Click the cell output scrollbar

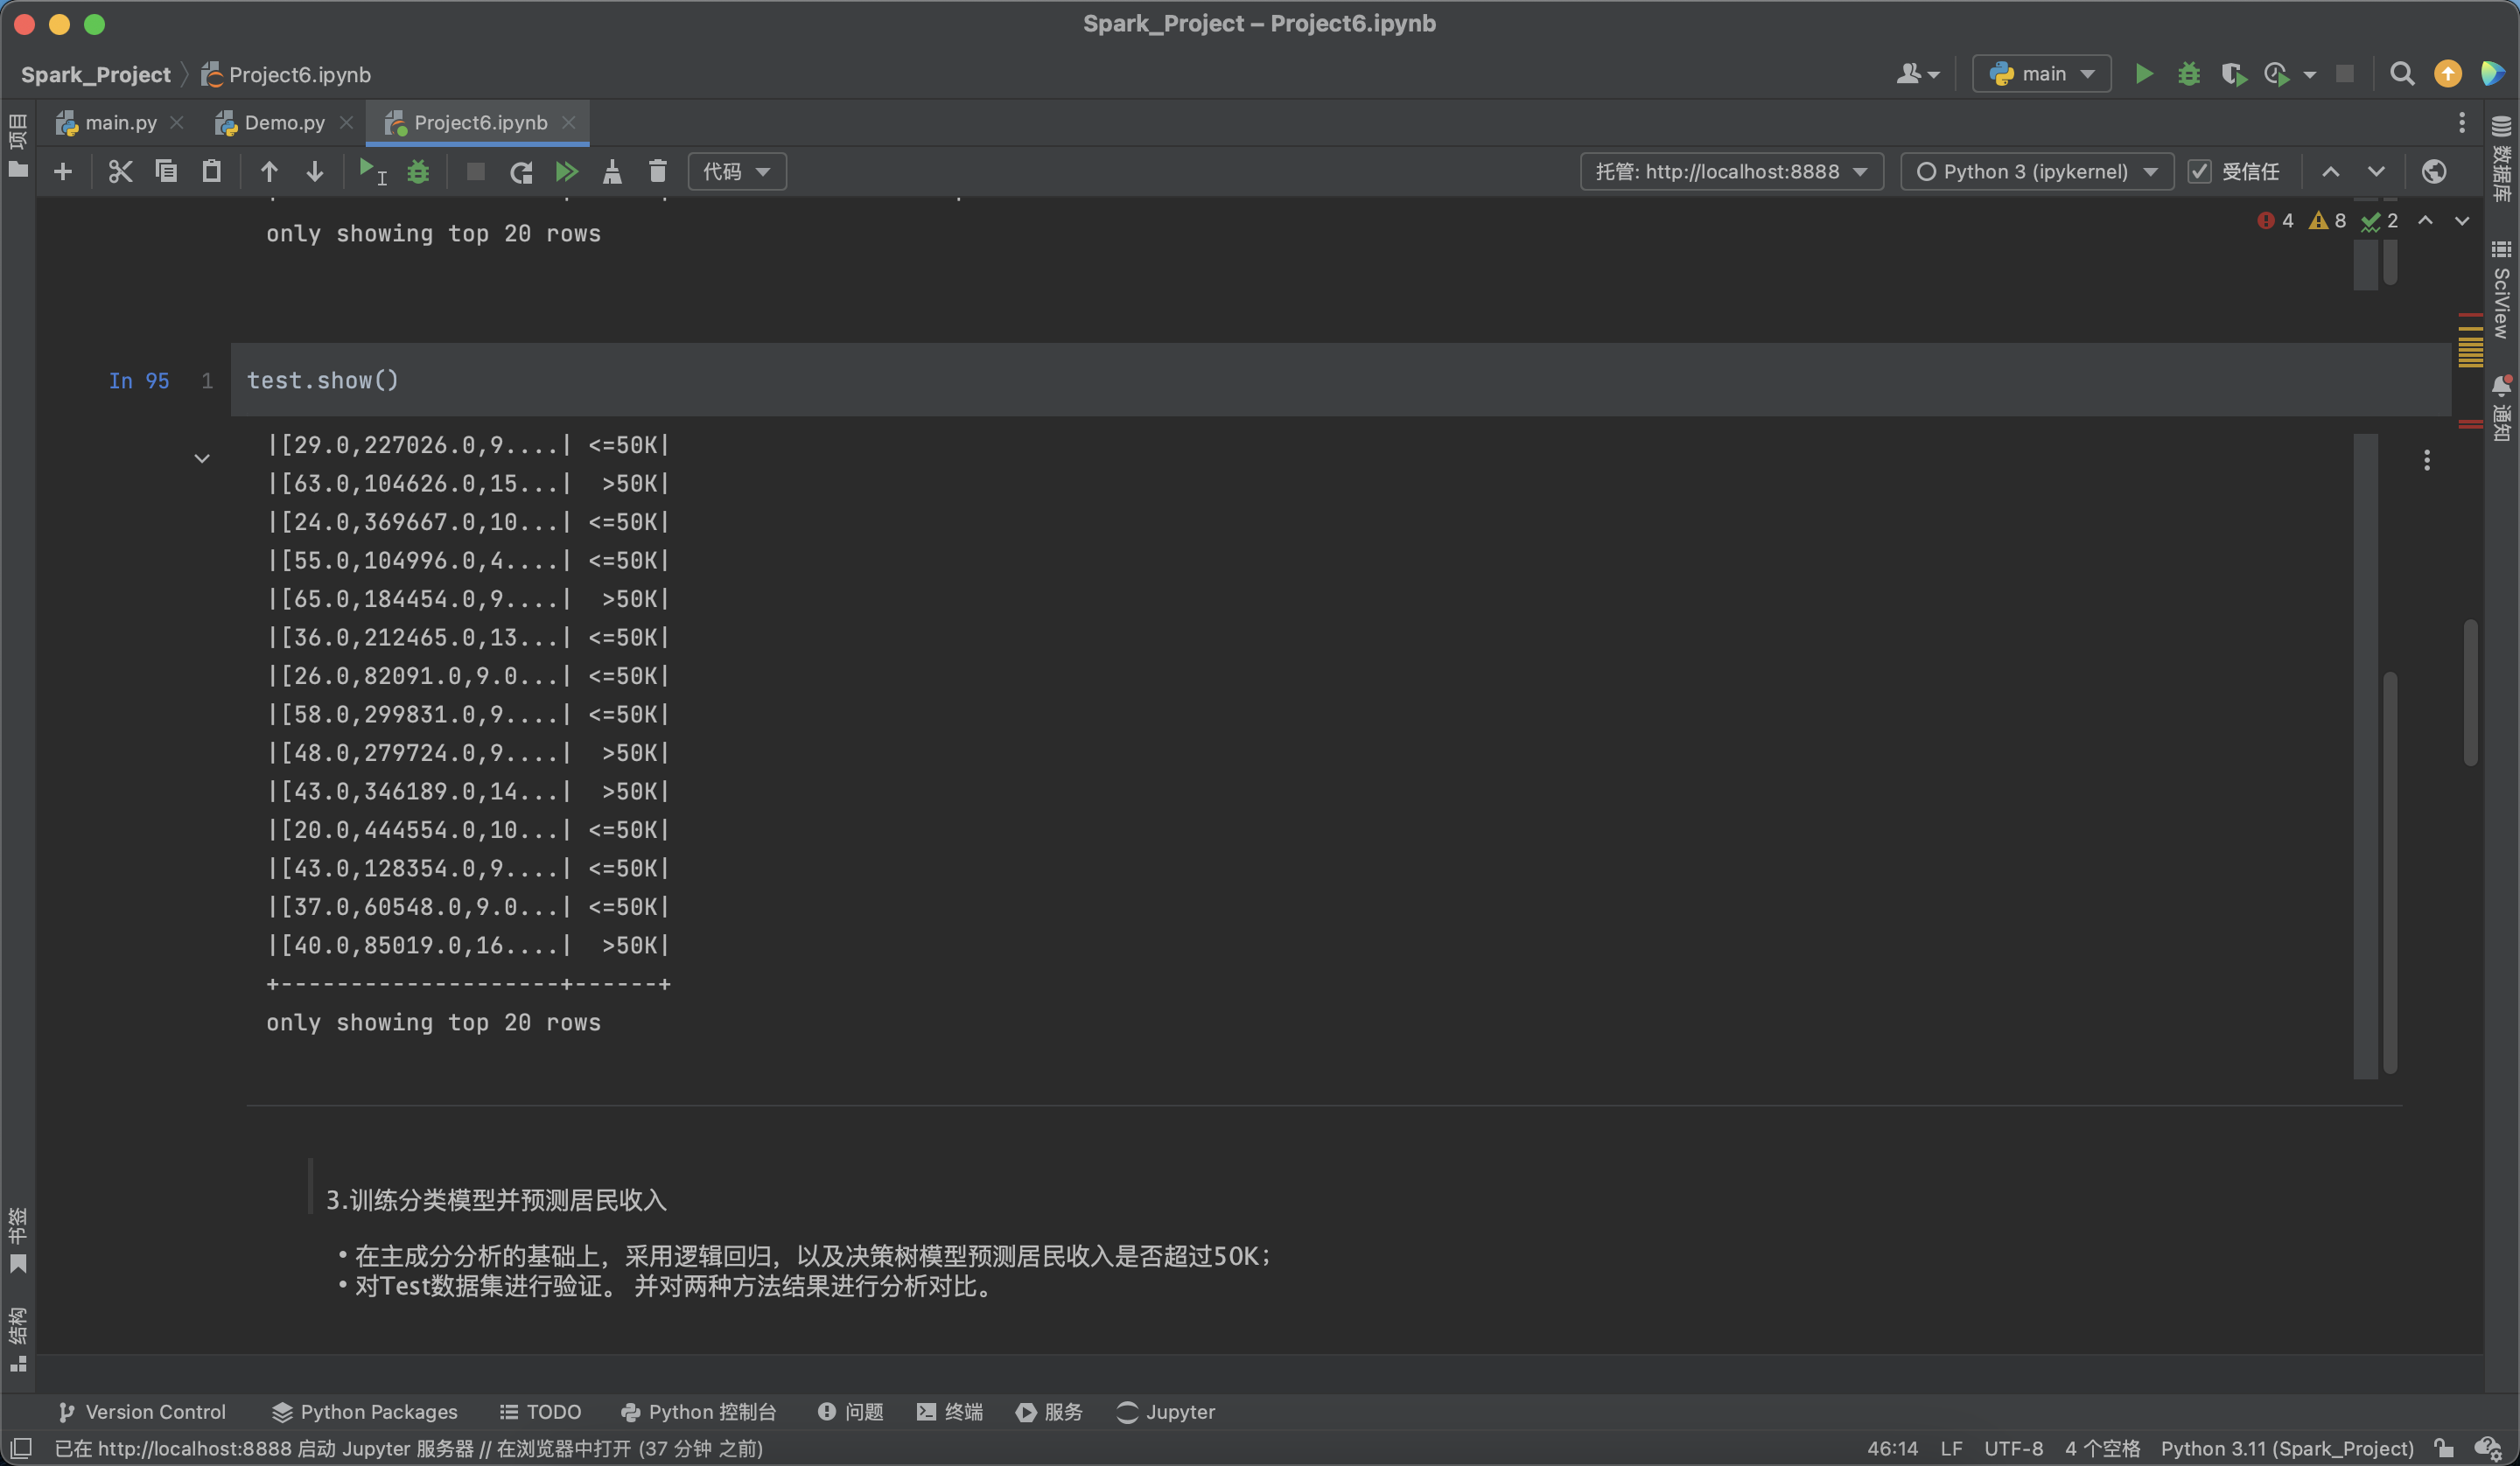point(2391,872)
